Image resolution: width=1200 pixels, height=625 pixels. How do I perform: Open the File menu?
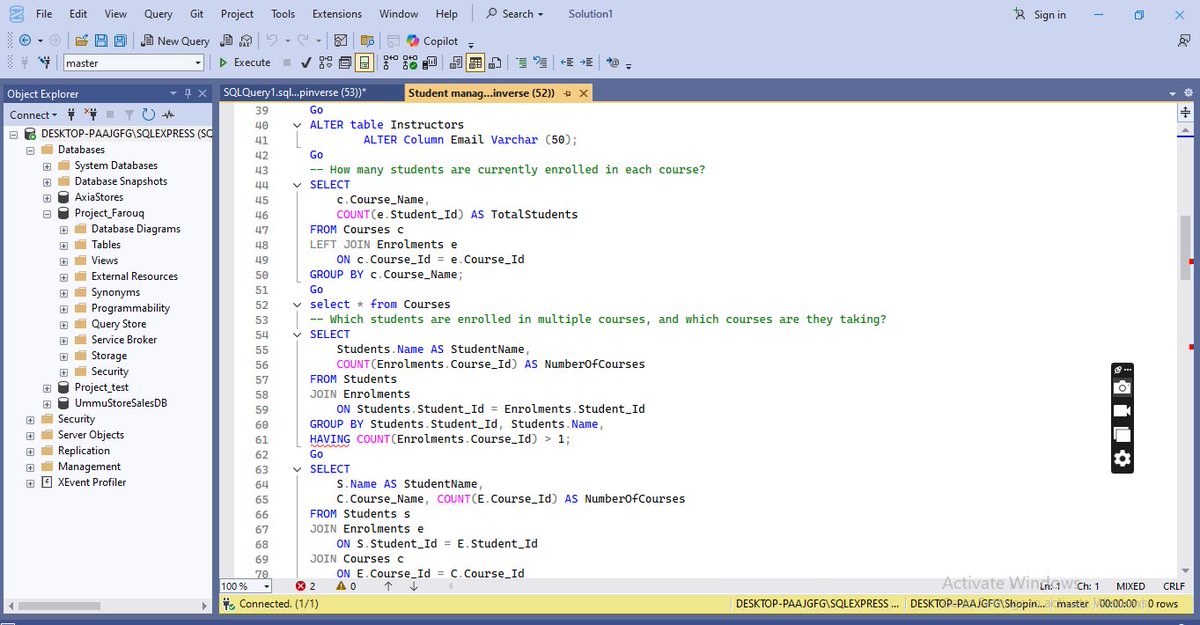pos(44,14)
